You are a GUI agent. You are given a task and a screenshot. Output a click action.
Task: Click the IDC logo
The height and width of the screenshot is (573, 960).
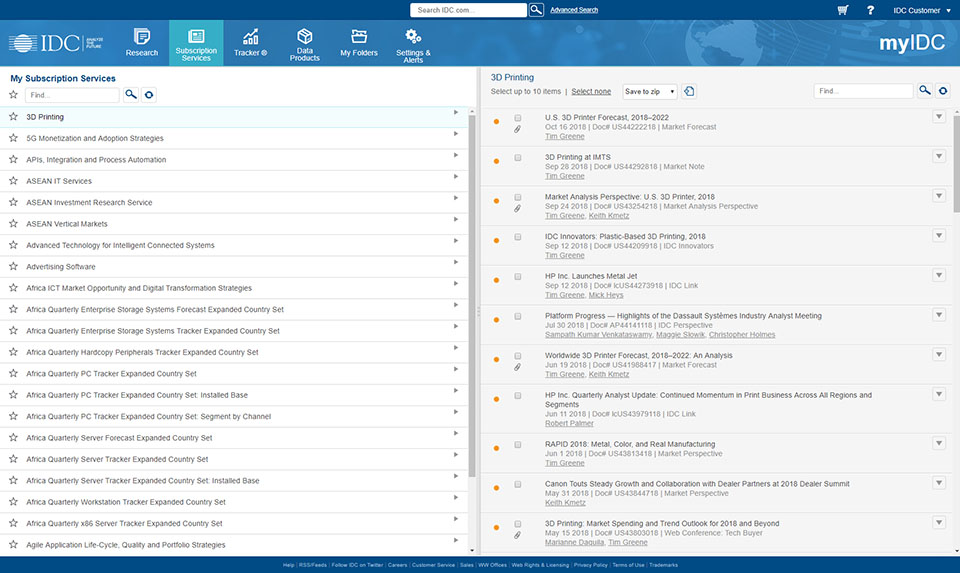[55, 43]
